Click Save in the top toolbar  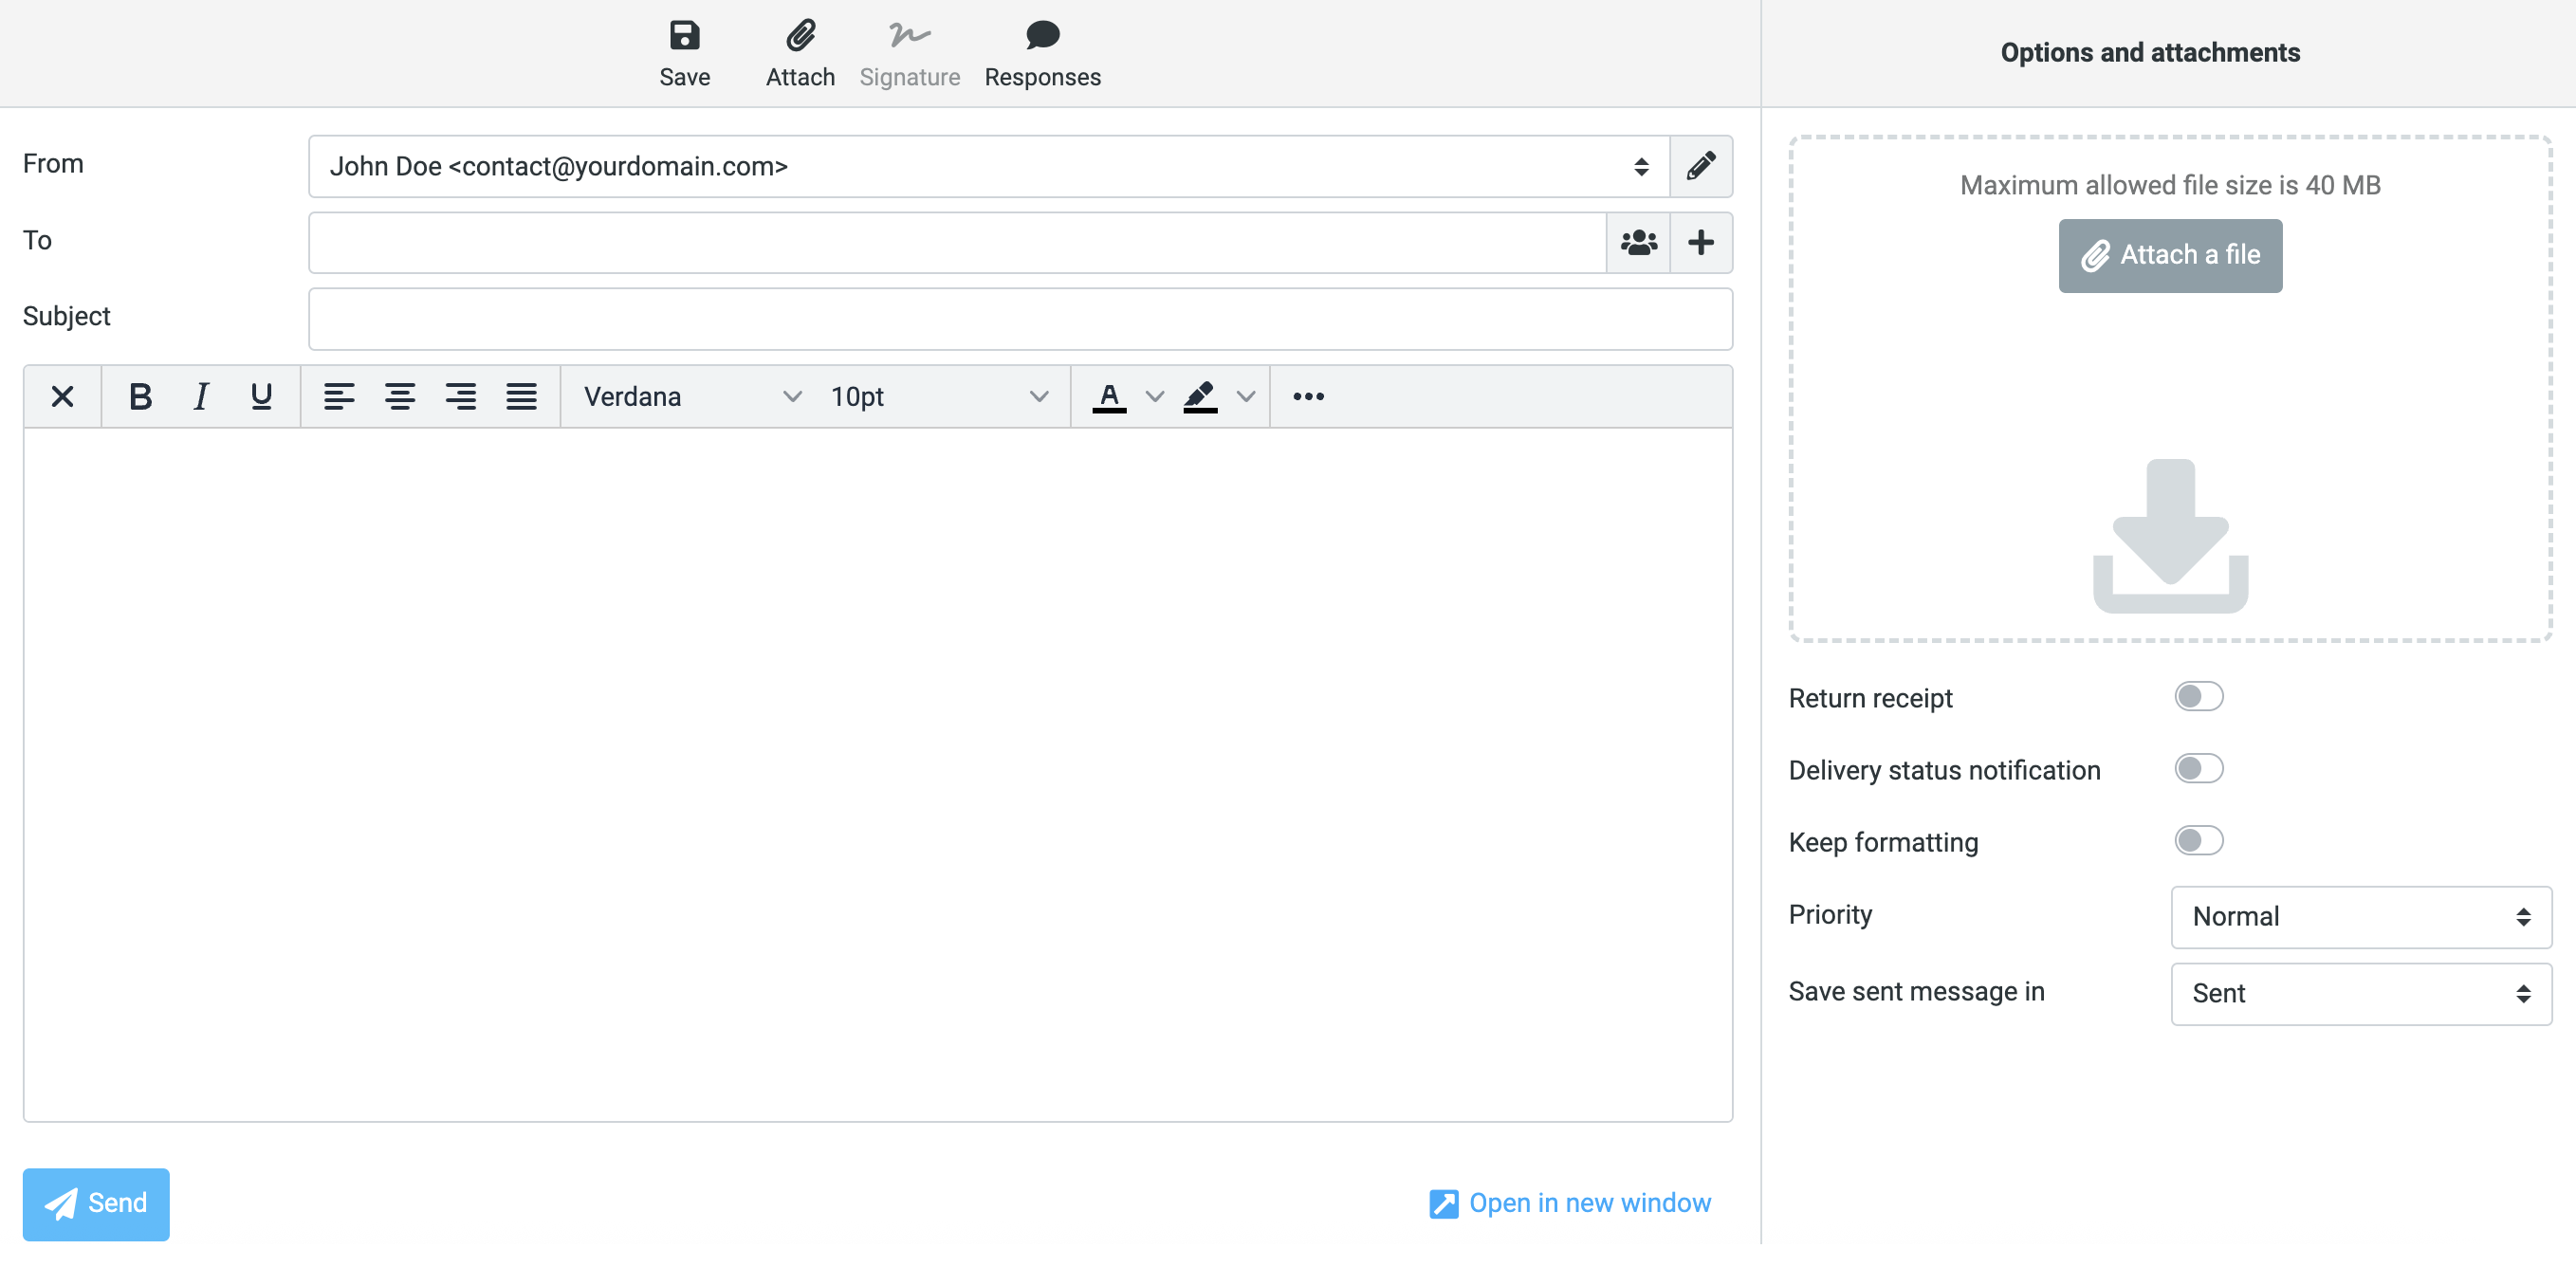pyautogui.click(x=684, y=54)
